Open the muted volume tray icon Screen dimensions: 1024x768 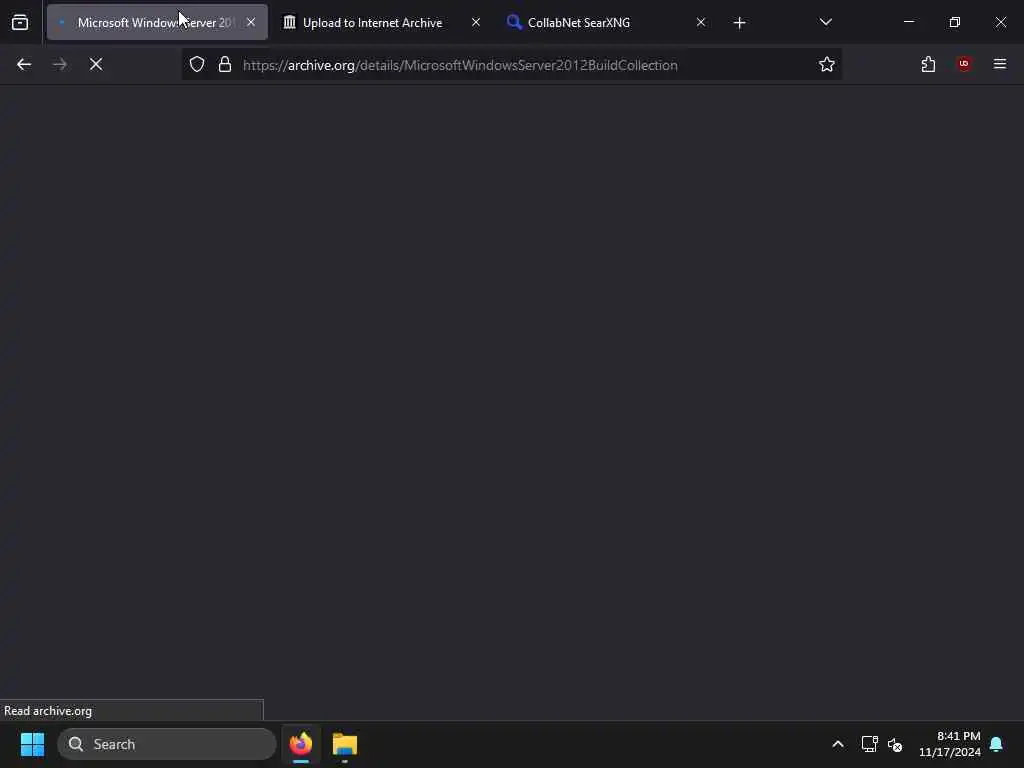pos(895,744)
